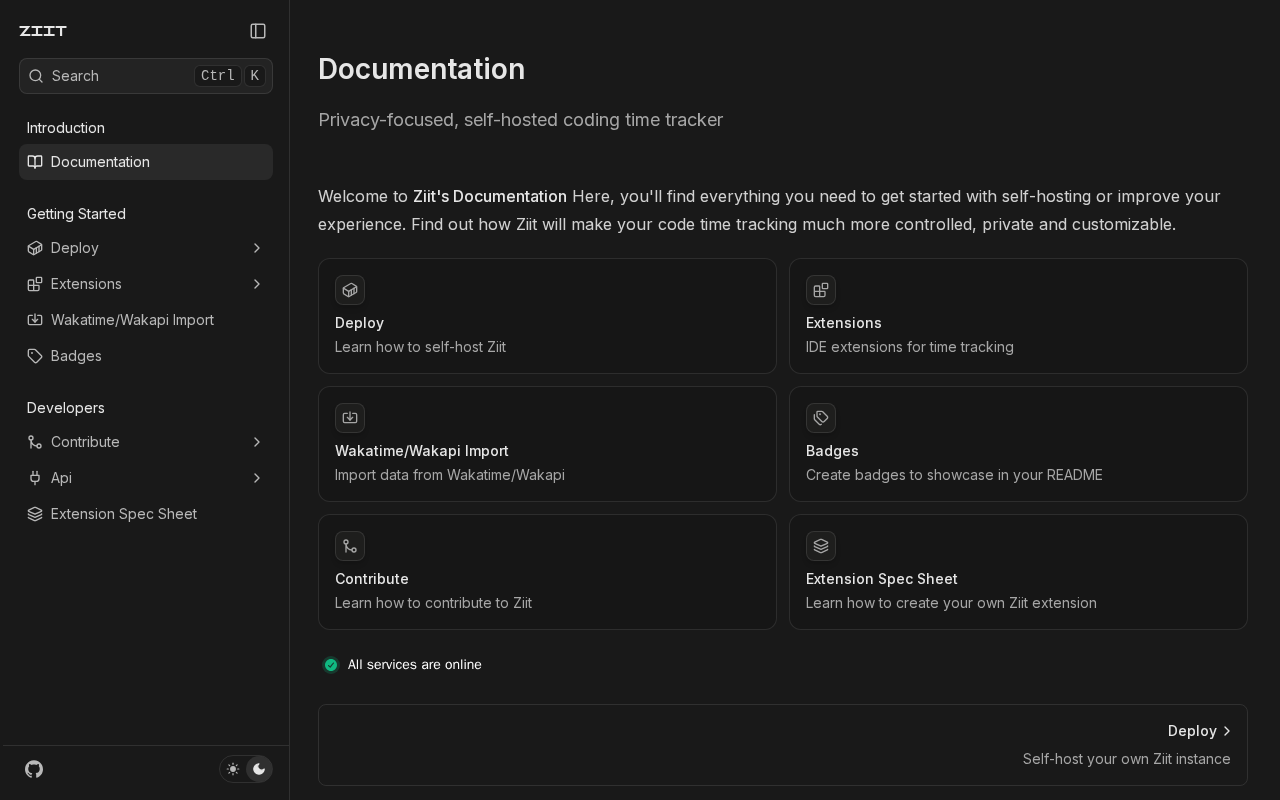This screenshot has width=1280, height=800.
Task: Open the GitHub repository icon
Action: 34,769
